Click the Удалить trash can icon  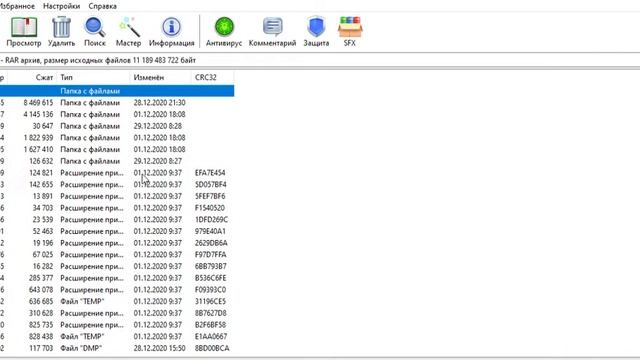coord(61,27)
